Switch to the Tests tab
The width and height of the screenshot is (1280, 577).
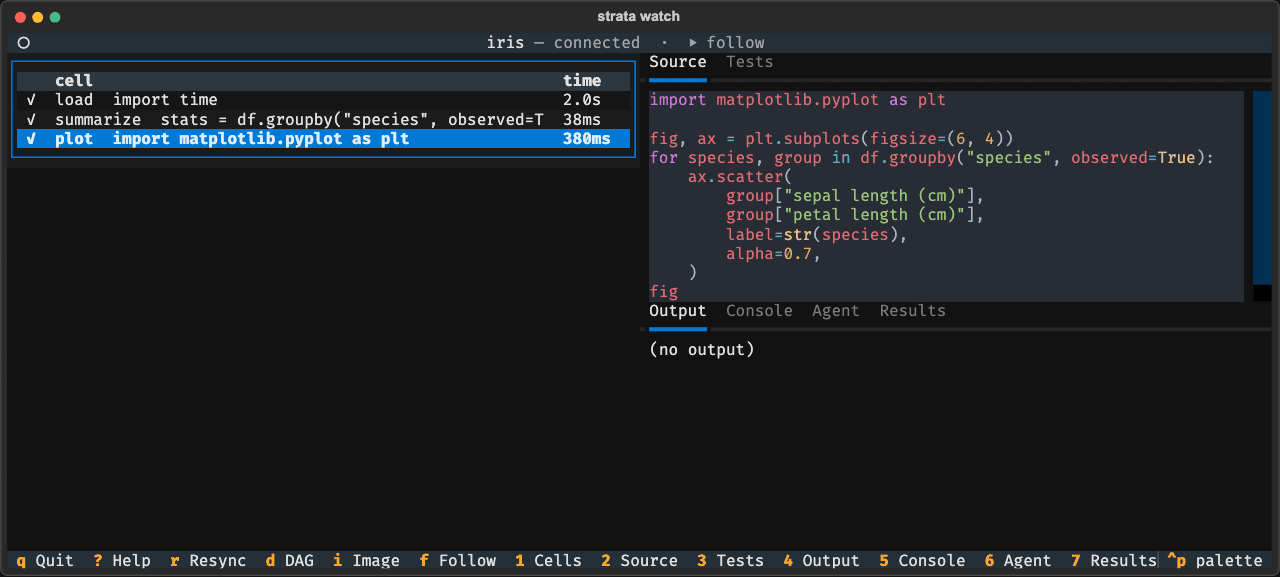(750, 62)
